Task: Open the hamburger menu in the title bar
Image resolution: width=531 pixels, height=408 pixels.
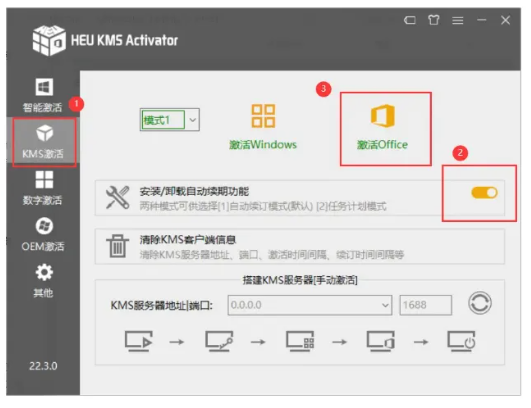Action: point(458,20)
